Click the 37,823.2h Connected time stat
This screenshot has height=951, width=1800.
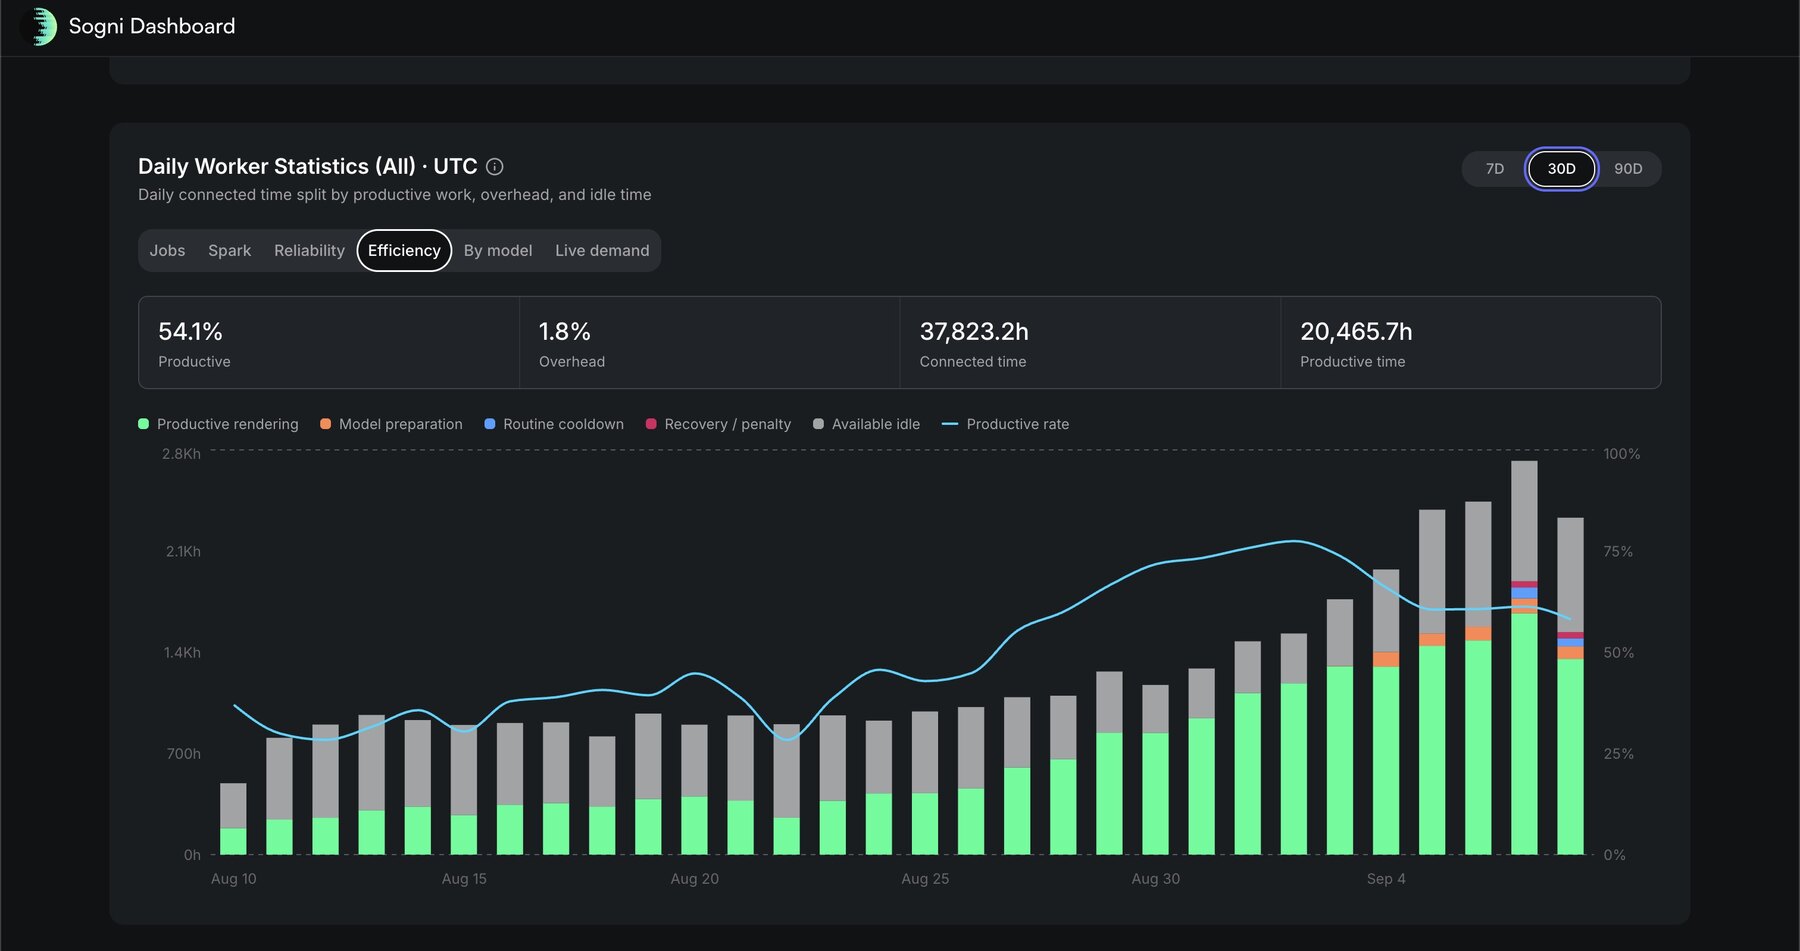[x=1090, y=343]
